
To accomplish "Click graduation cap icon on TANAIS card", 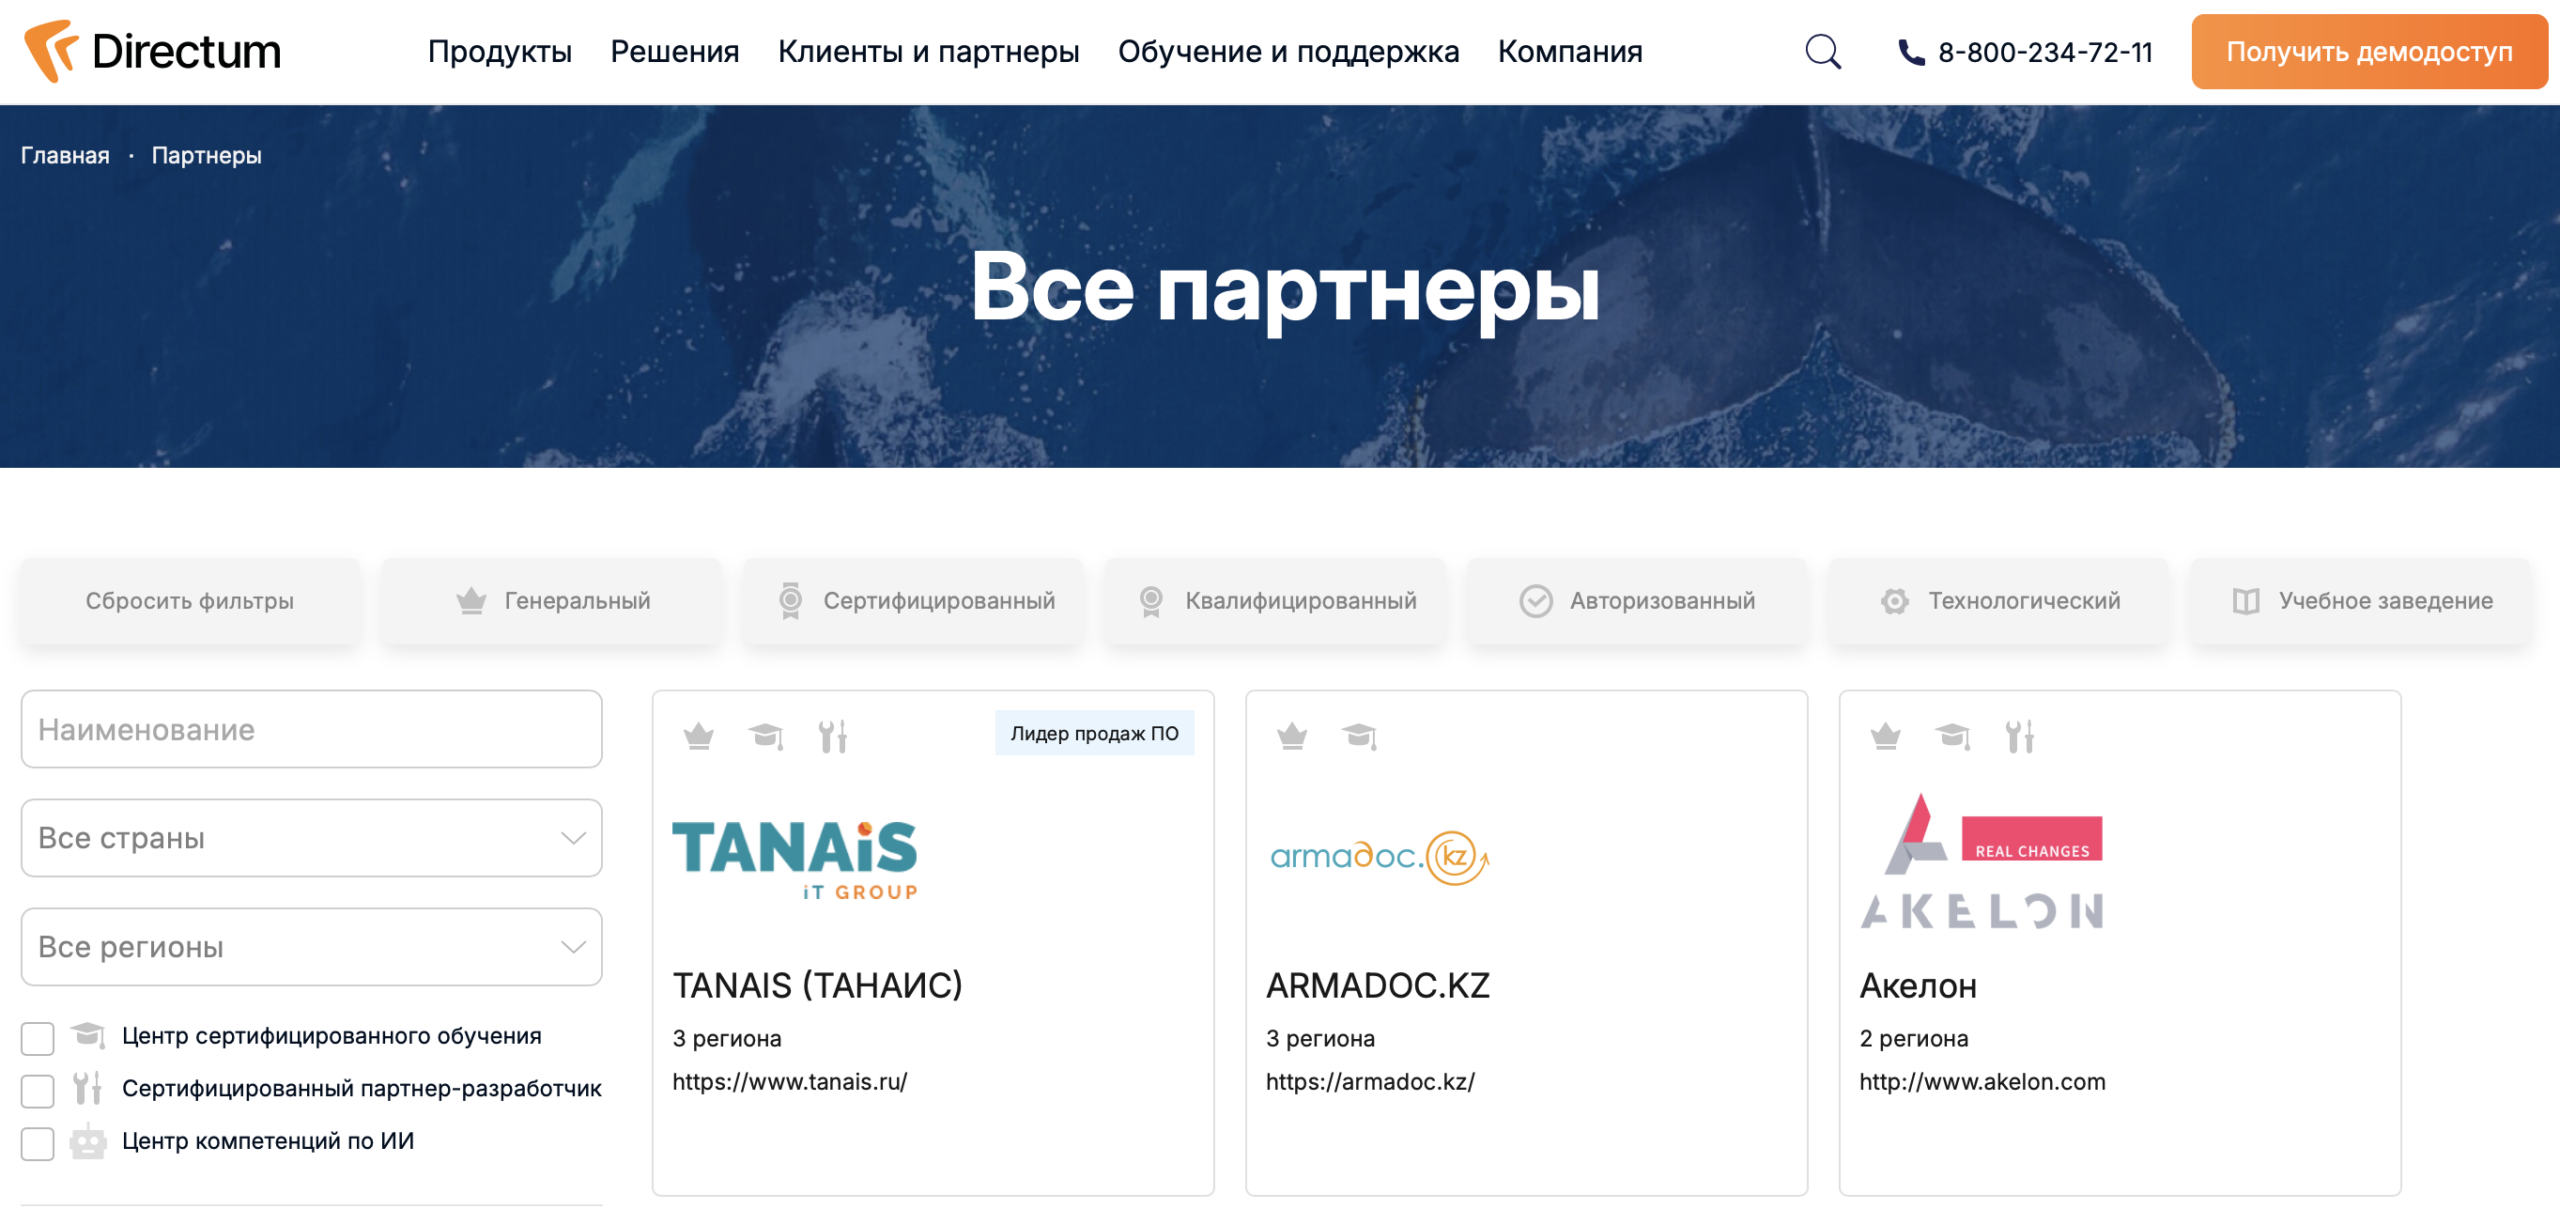I will click(x=766, y=736).
